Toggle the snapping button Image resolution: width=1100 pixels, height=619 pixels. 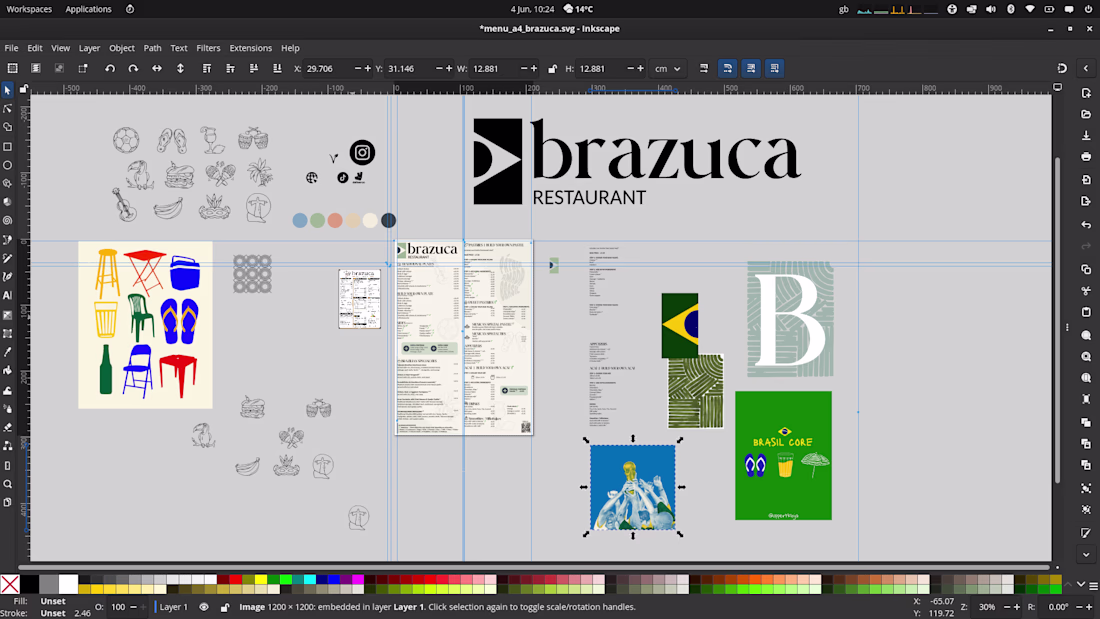(1062, 68)
